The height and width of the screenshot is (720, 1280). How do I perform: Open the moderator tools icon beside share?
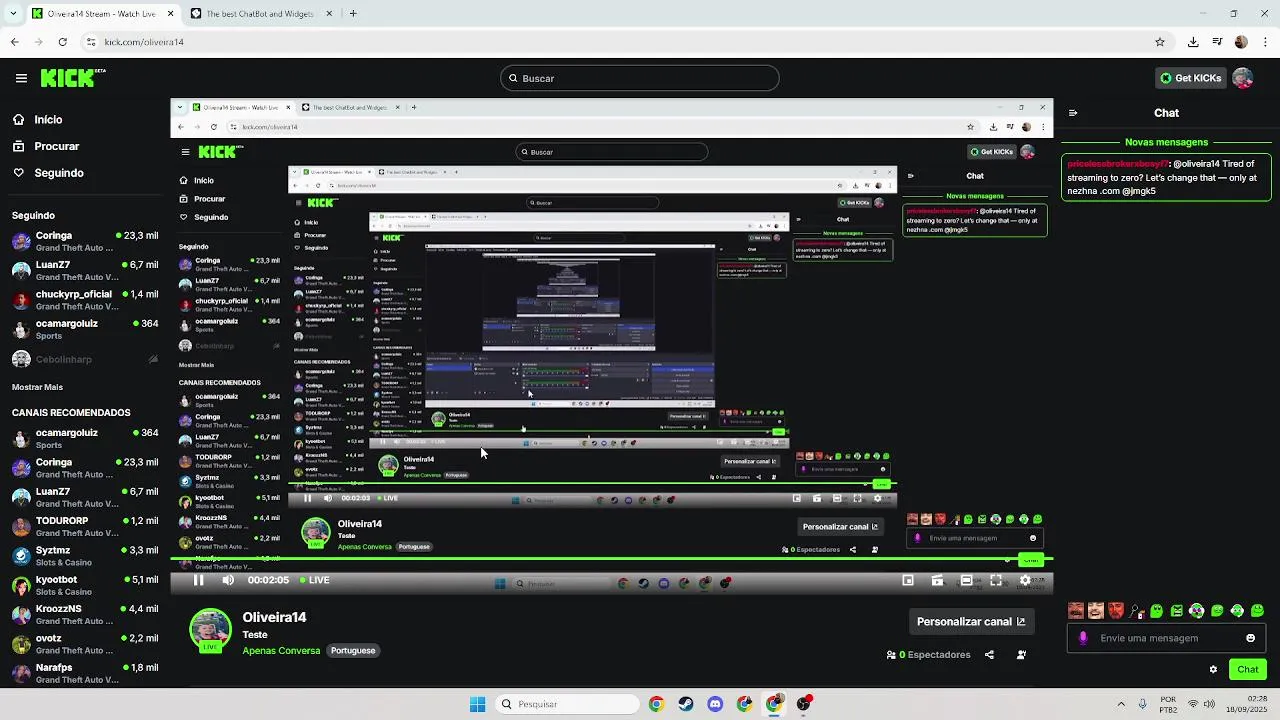point(1021,655)
